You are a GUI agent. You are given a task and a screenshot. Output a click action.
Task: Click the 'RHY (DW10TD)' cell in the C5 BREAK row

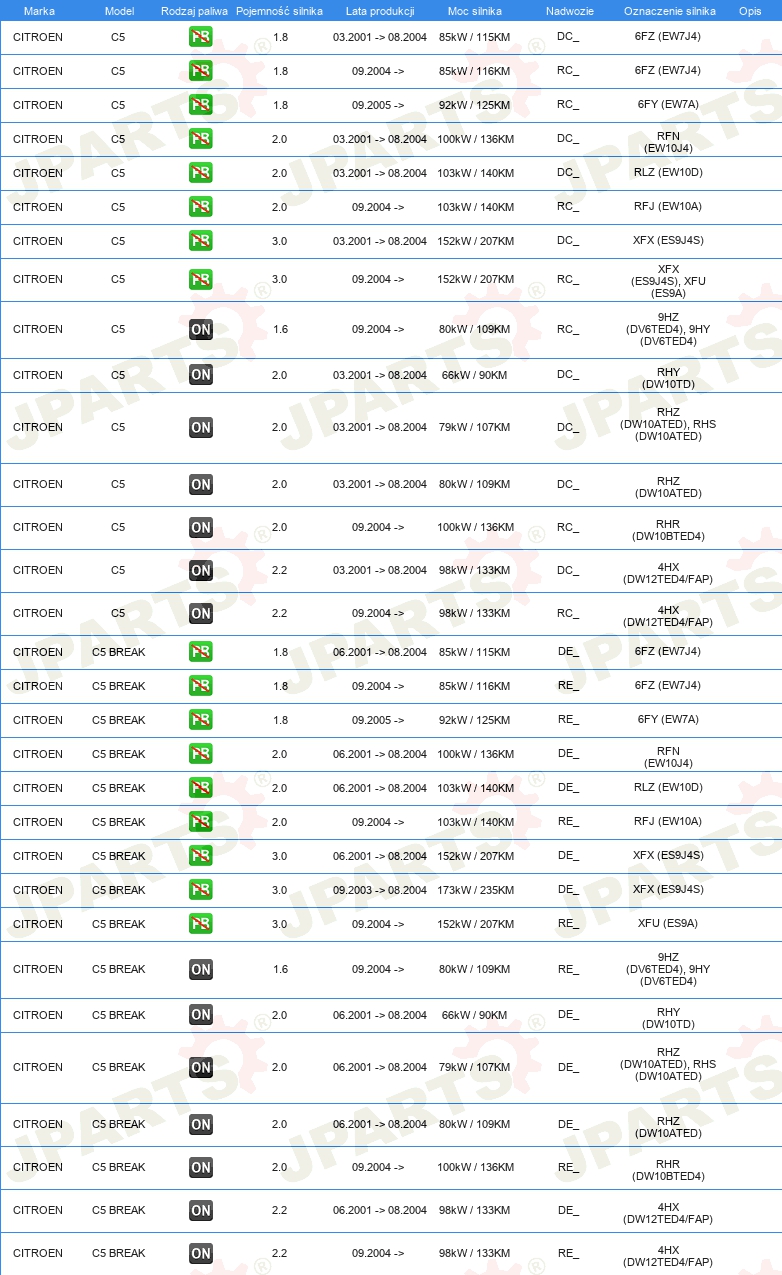668,1018
